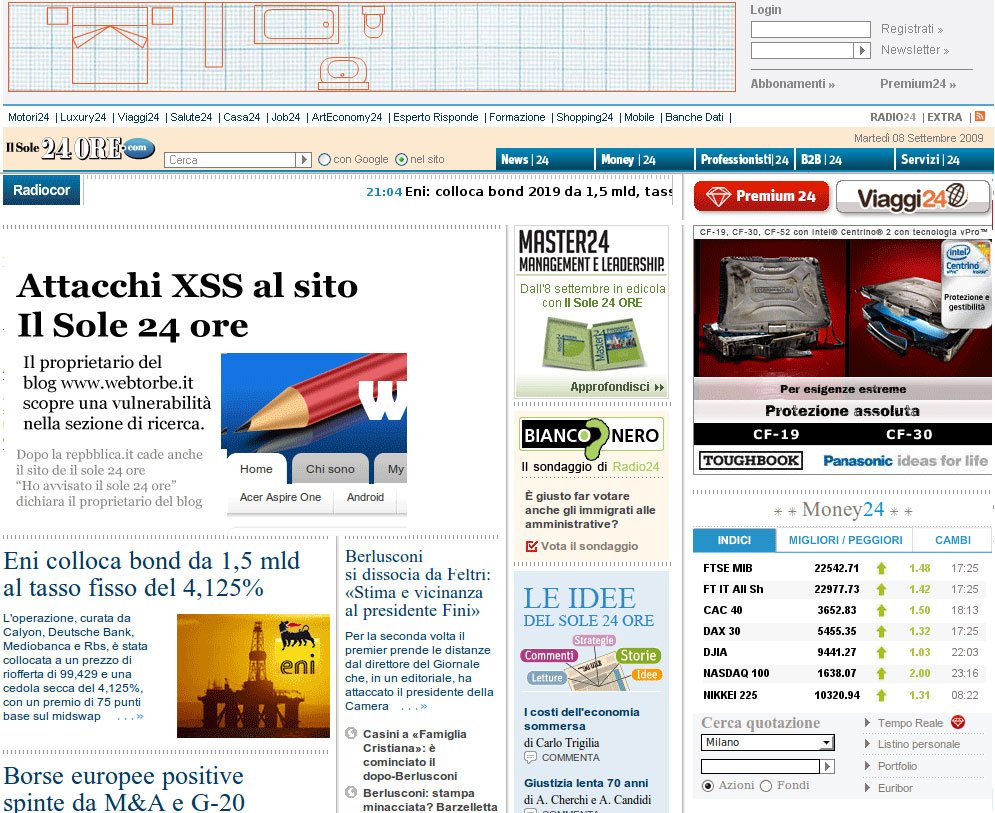Click the Vota il sondaggio checkmark icon
995x813 pixels.
point(531,546)
